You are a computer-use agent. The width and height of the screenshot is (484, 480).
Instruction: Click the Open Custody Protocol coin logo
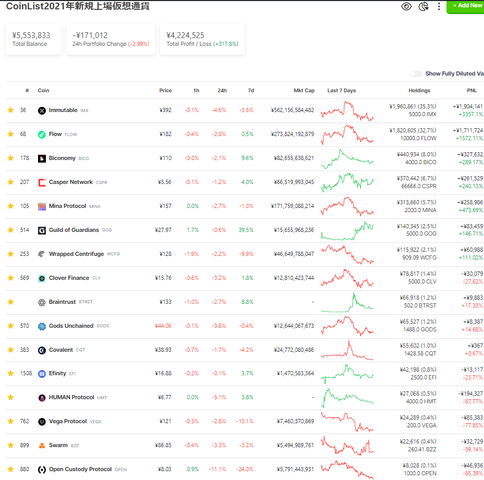pyautogui.click(x=42, y=470)
